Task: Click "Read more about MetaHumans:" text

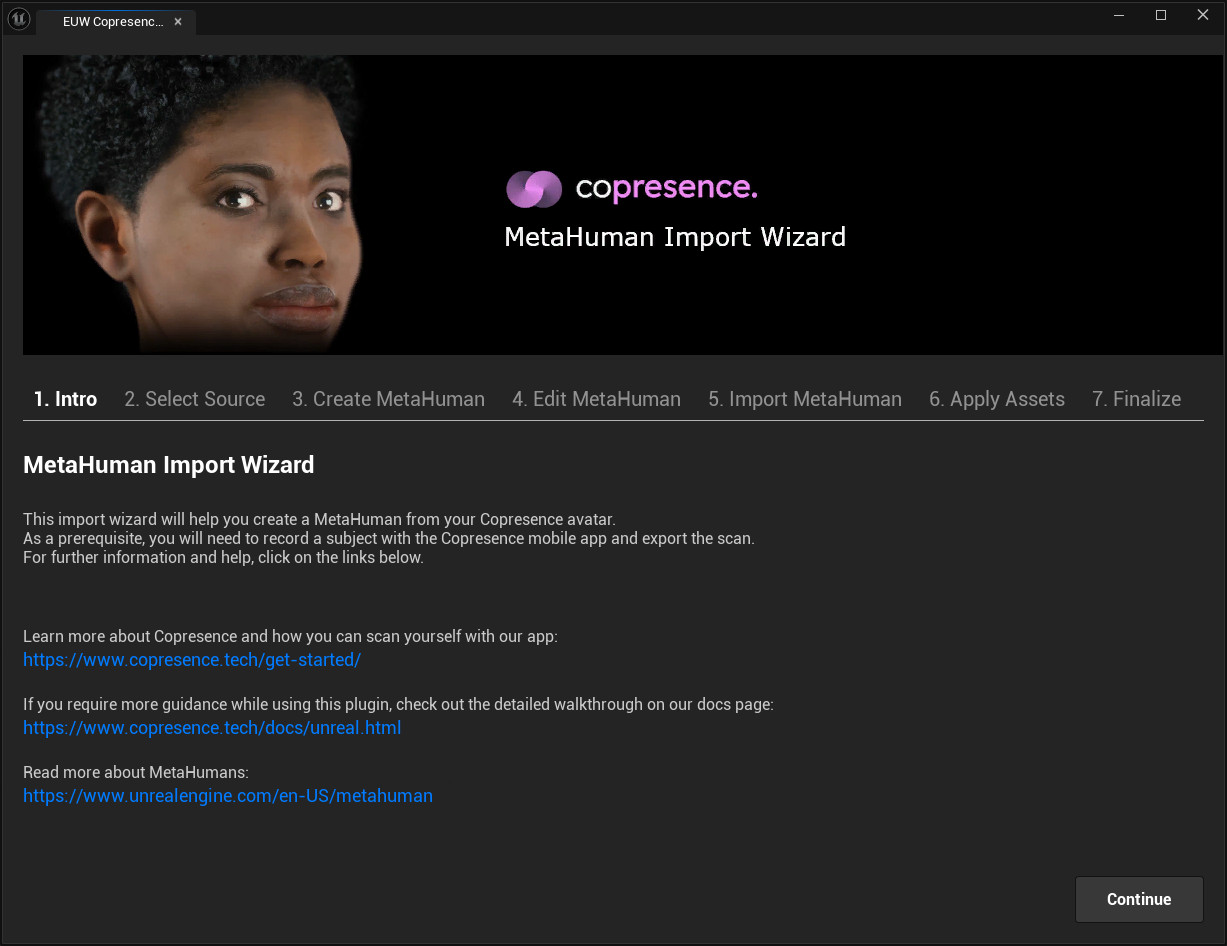Action: (x=136, y=772)
